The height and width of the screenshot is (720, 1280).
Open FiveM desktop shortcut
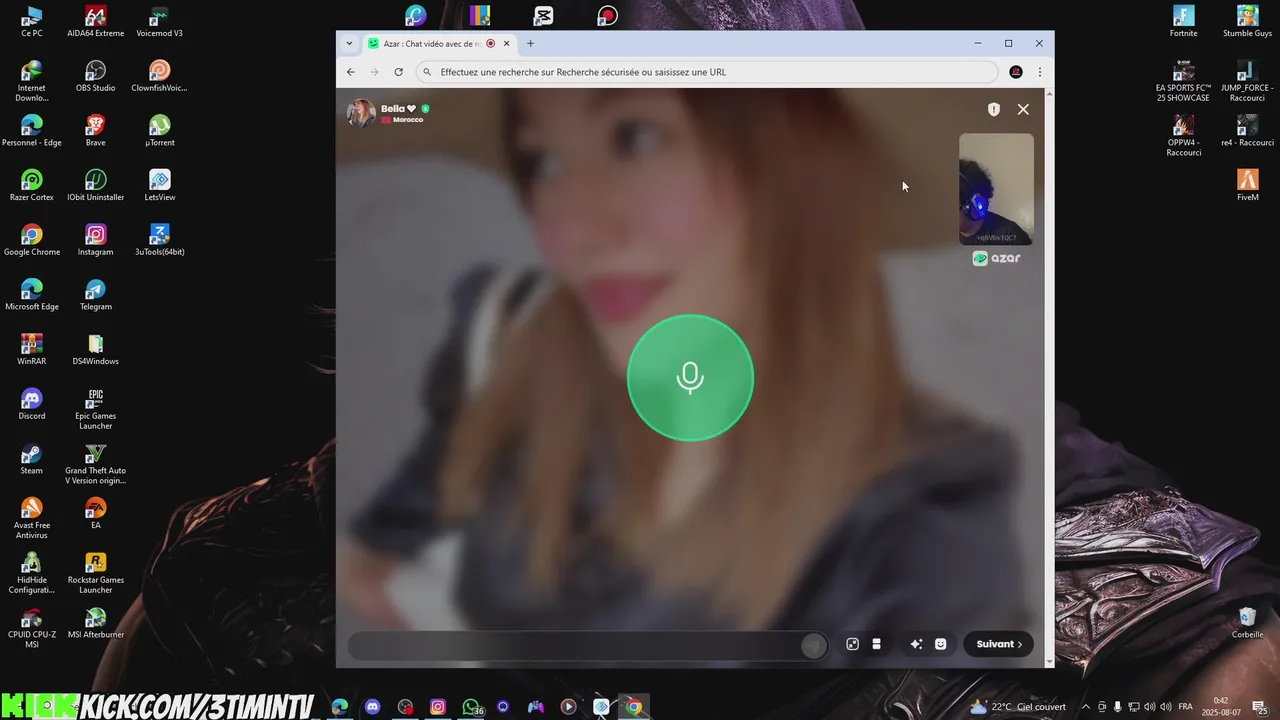(1247, 185)
